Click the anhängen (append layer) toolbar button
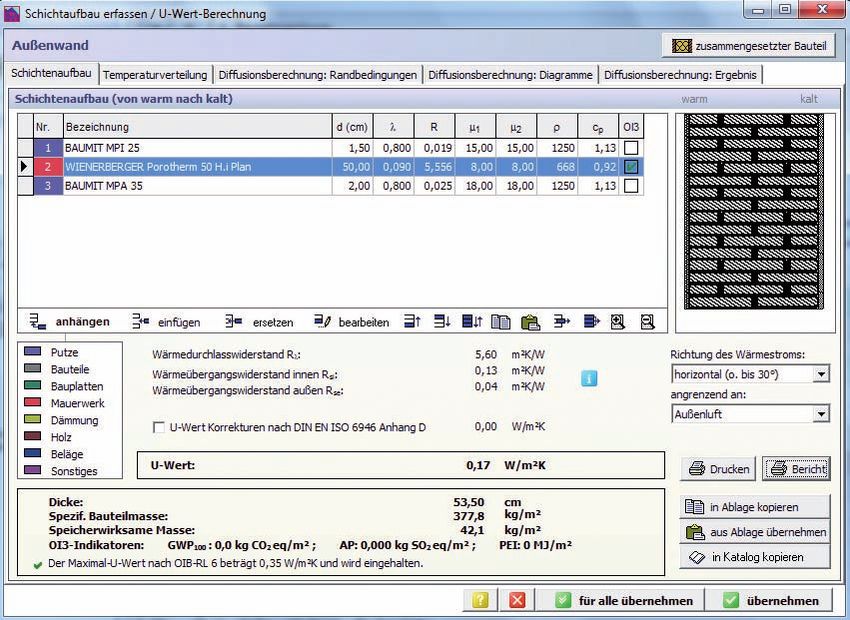 tap(69, 322)
